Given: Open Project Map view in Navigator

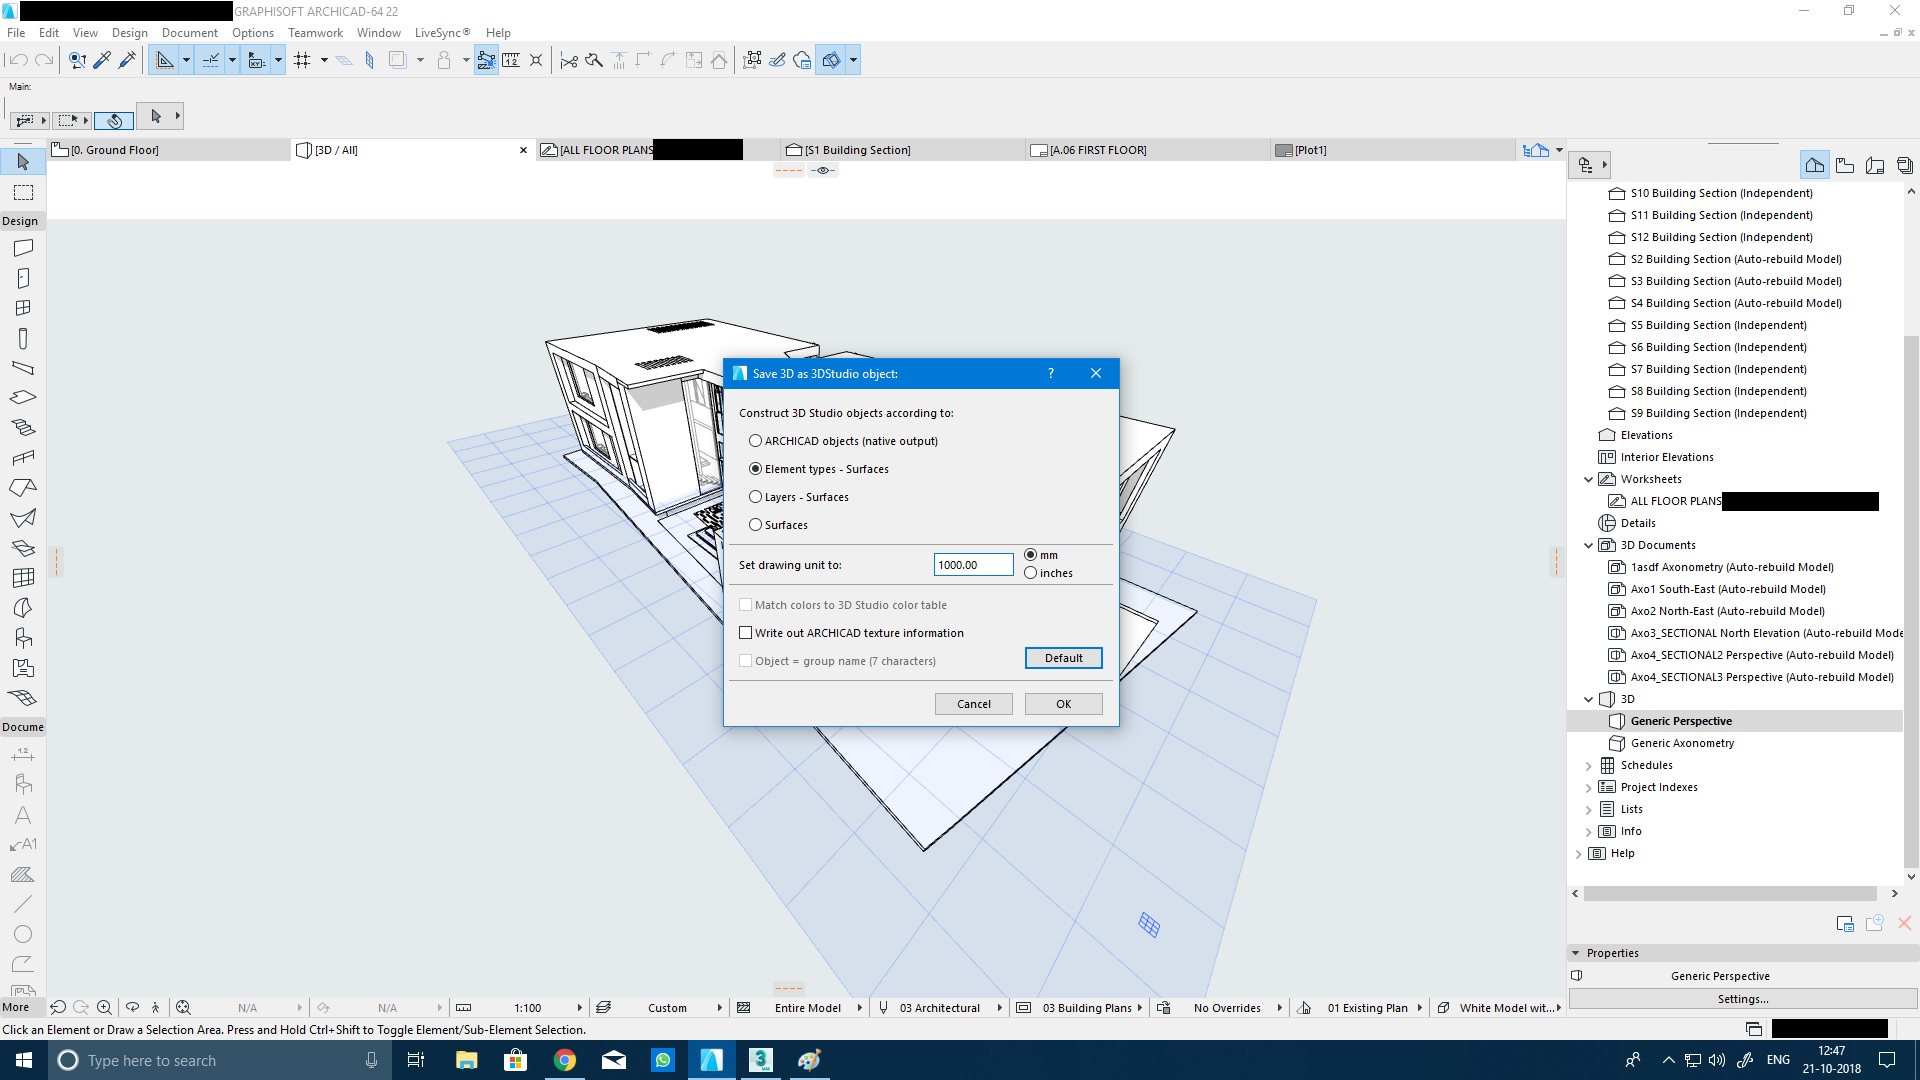Looking at the screenshot, I should [x=1814, y=165].
